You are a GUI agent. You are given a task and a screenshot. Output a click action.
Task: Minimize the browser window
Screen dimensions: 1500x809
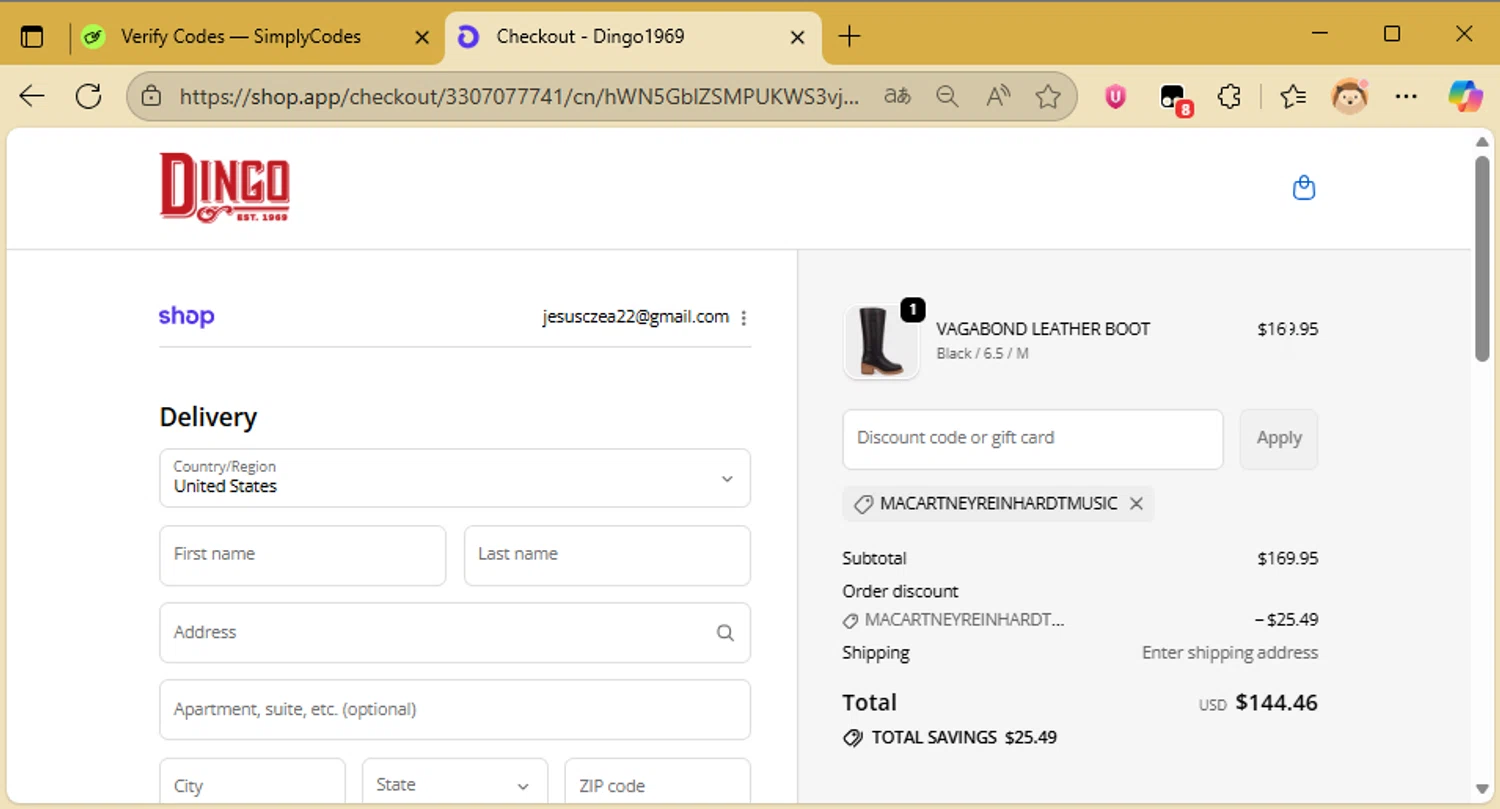[1320, 34]
